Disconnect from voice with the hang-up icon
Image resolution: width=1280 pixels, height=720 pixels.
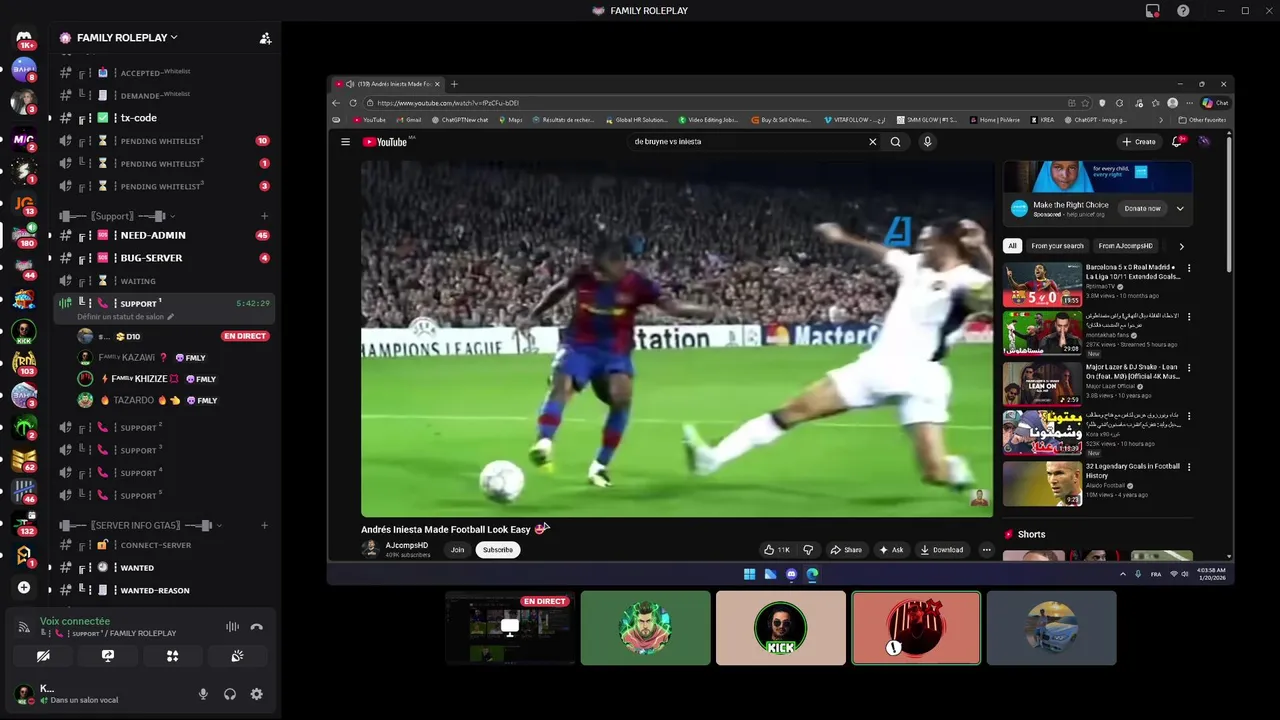point(256,627)
